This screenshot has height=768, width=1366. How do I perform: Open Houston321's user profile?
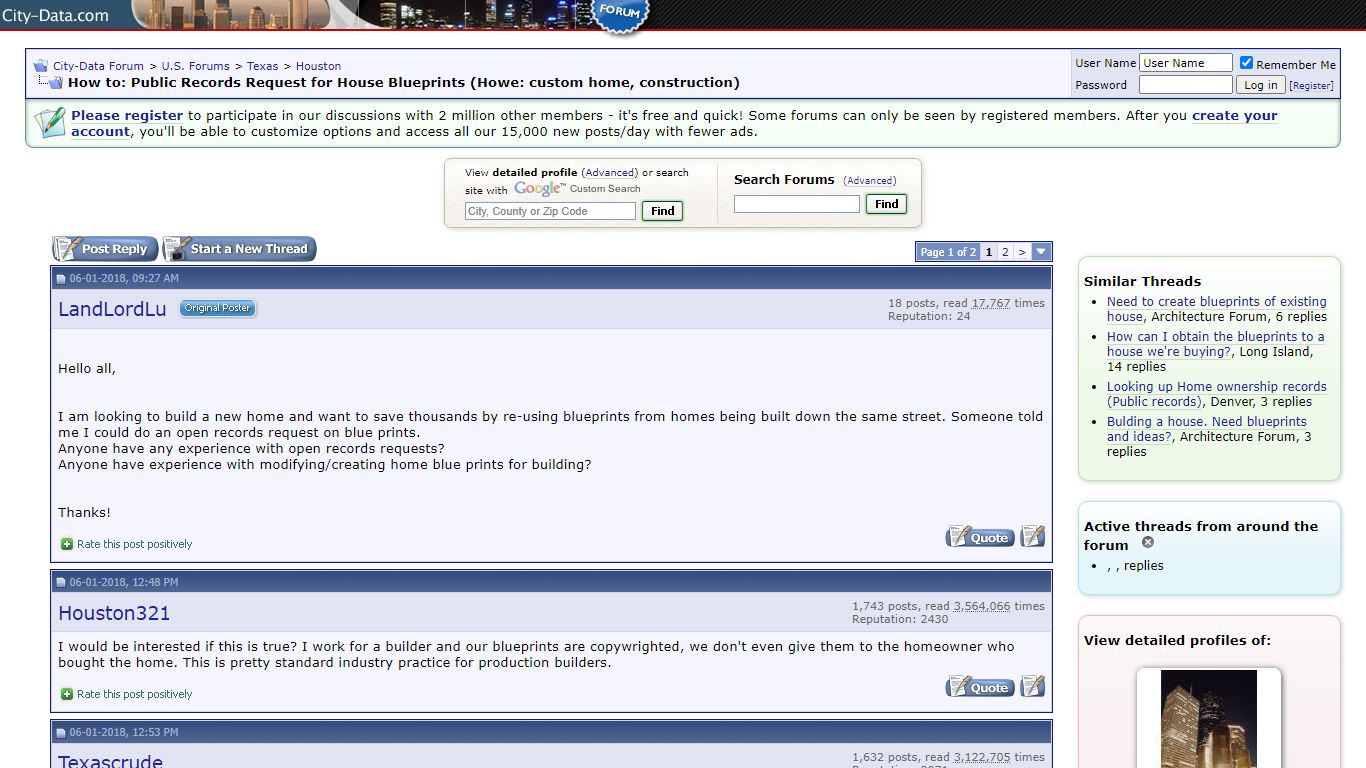click(114, 613)
